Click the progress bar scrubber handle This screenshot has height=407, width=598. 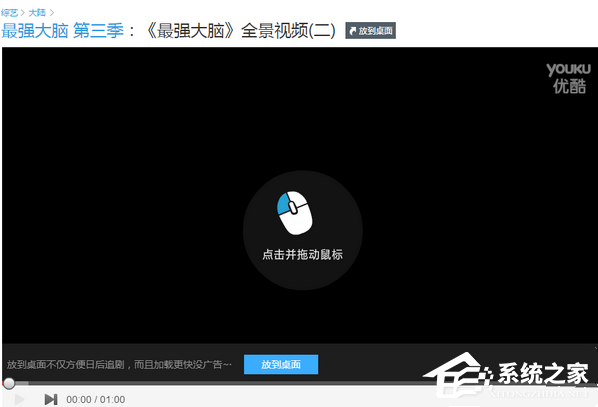[x=9, y=383]
